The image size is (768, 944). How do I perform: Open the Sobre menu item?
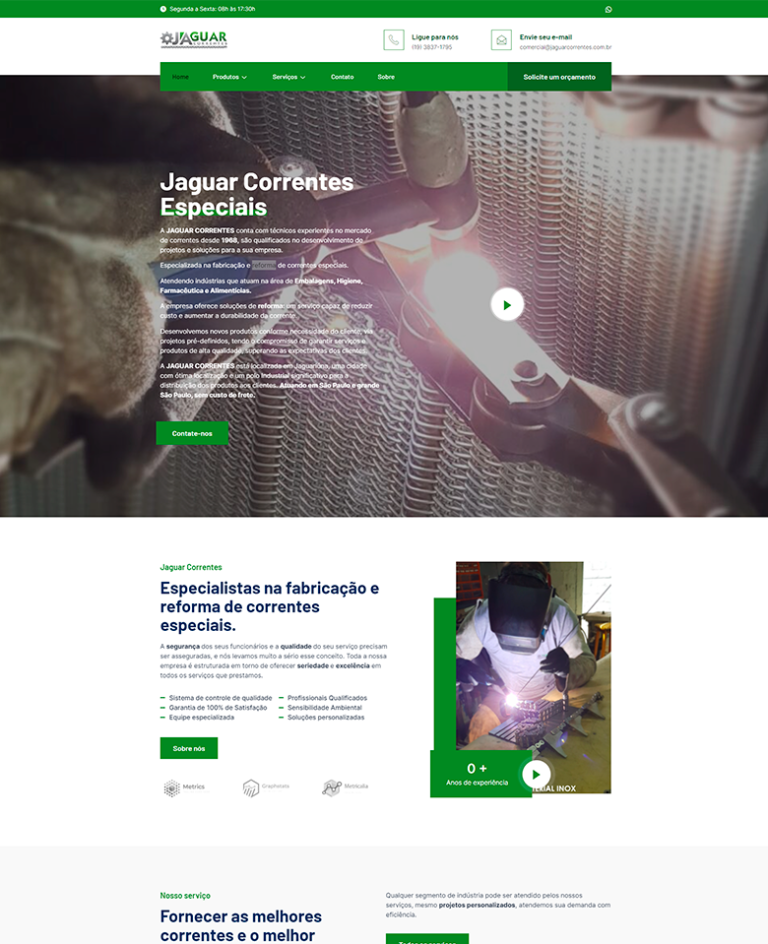[x=386, y=77]
